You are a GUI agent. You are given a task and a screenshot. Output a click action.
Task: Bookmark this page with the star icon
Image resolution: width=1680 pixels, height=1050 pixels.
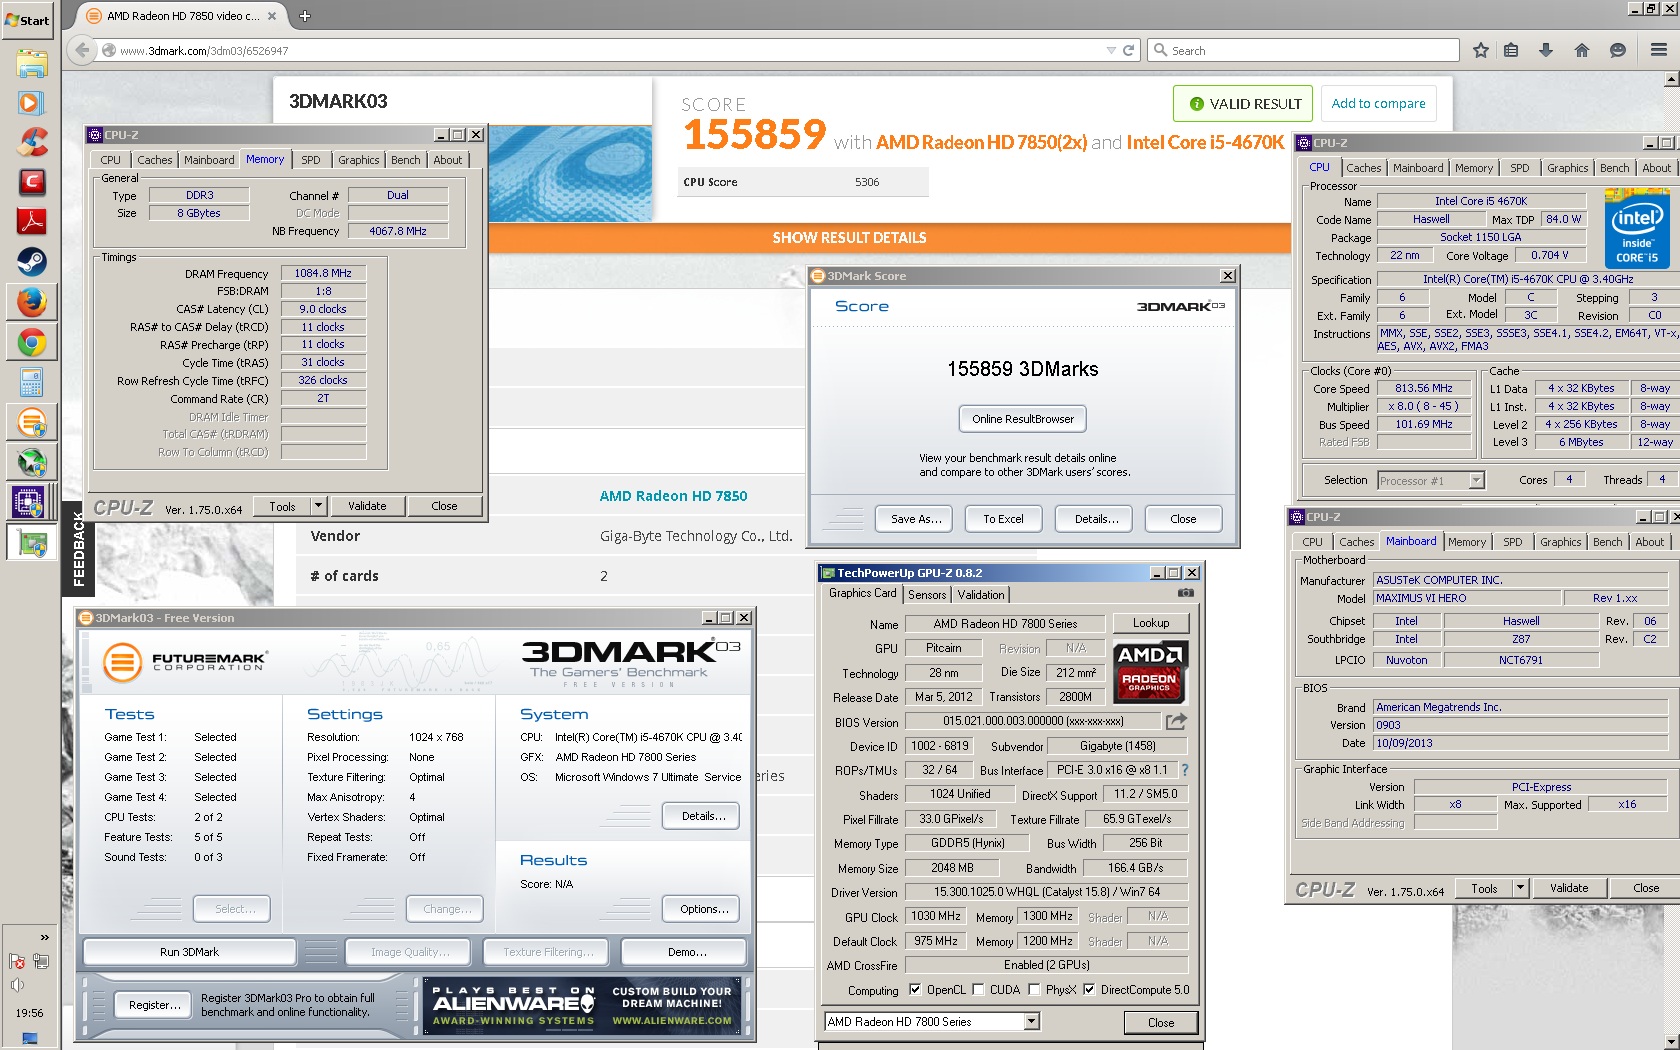tap(1481, 50)
